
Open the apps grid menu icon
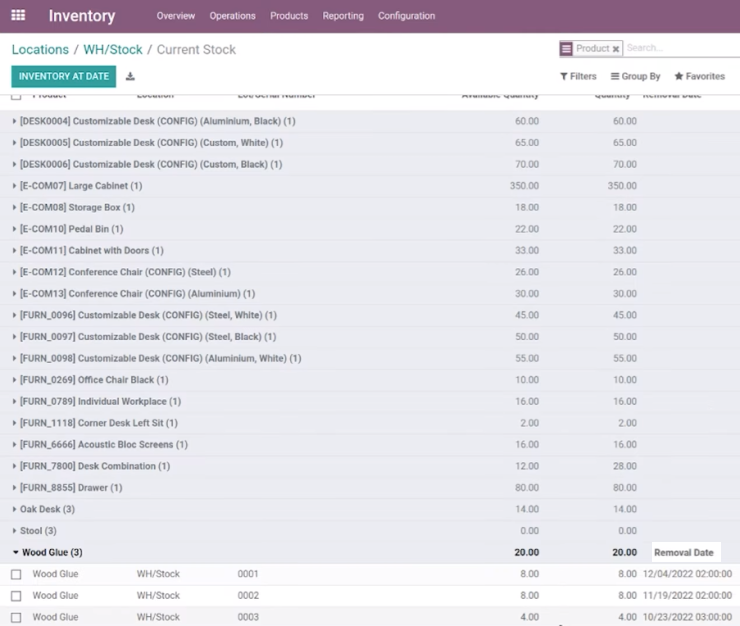coord(18,16)
